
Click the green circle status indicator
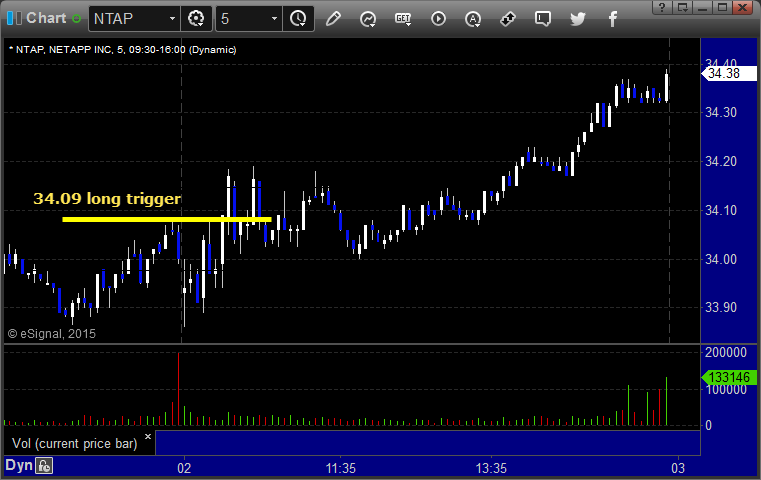click(77, 18)
